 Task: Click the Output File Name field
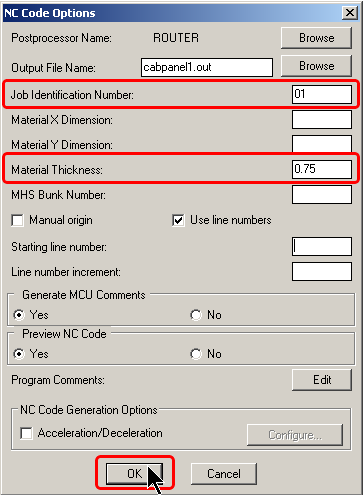coord(207,67)
